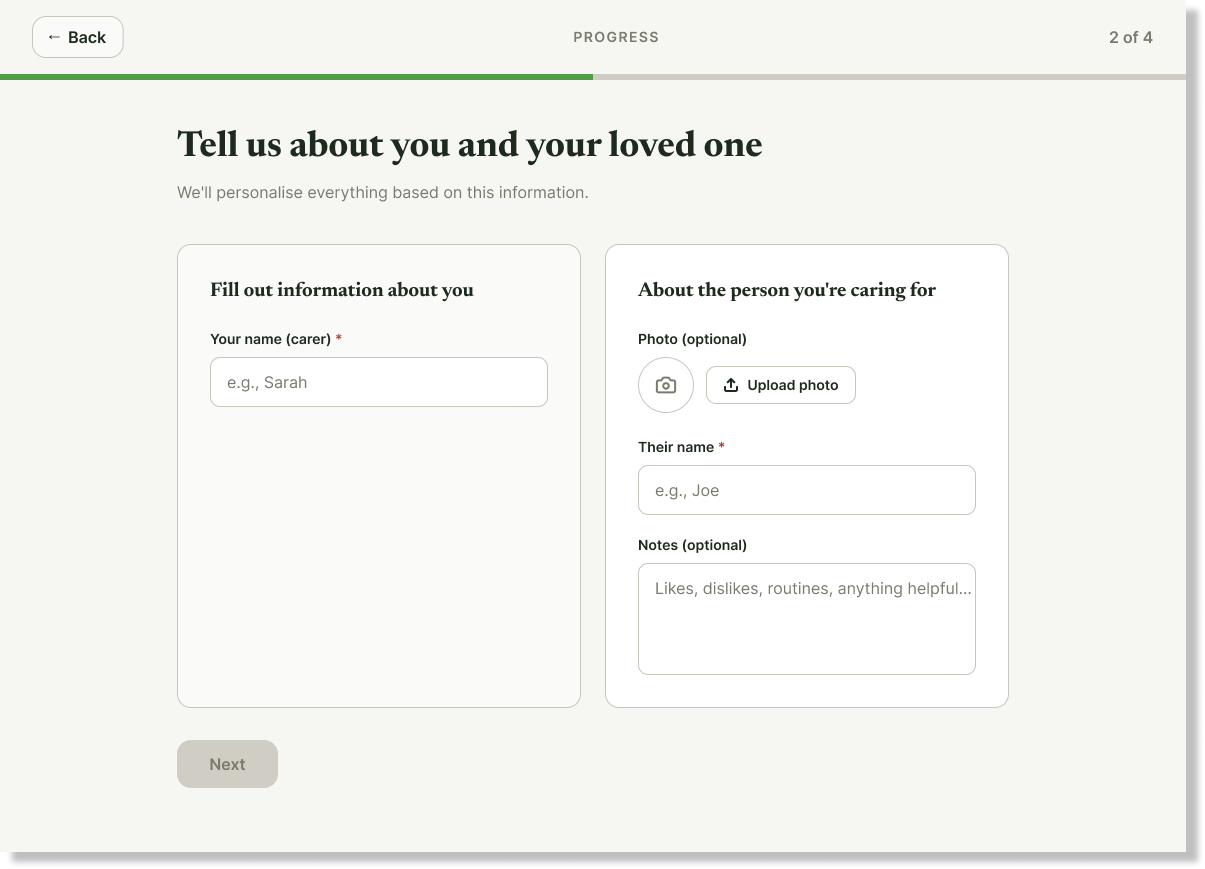Focus the Their name field with Joe placeholder

[807, 490]
